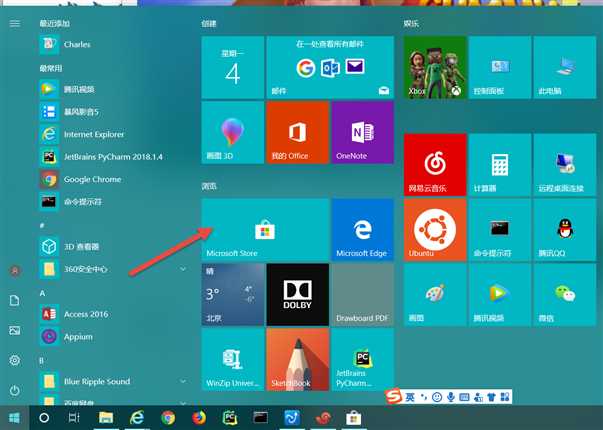Launch the Ubuntu tile
The height and width of the screenshot is (430, 603).
pos(435,230)
